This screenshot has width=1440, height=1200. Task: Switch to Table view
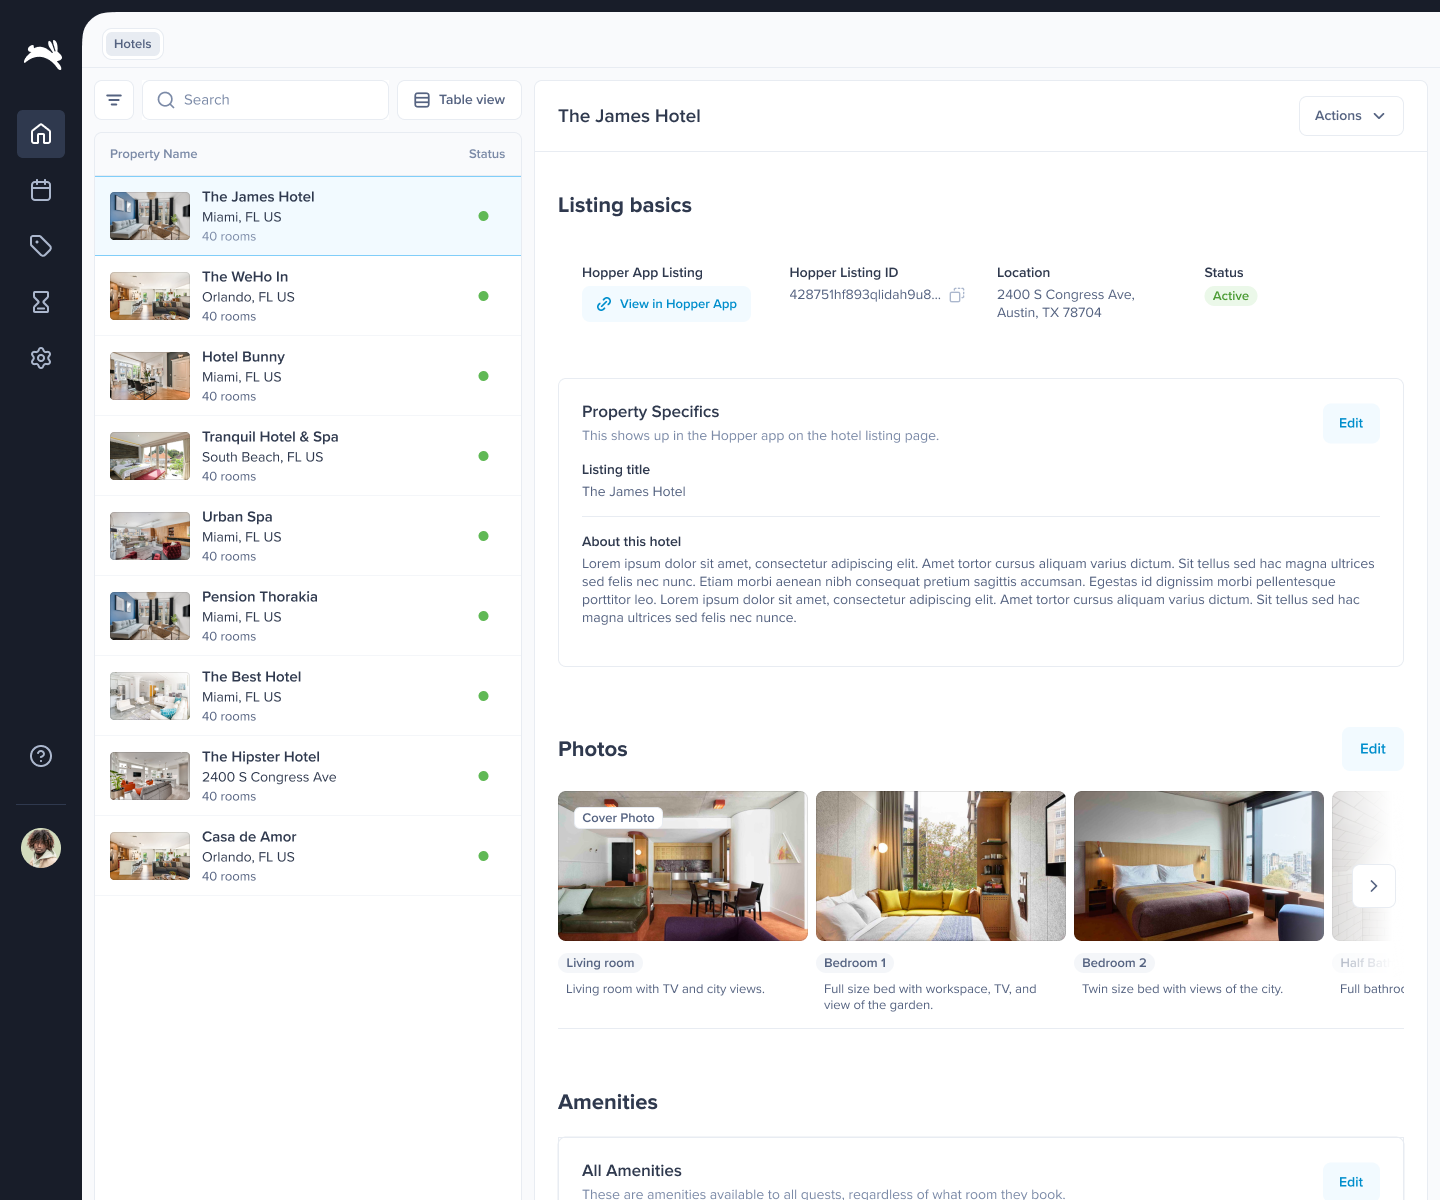(x=459, y=100)
